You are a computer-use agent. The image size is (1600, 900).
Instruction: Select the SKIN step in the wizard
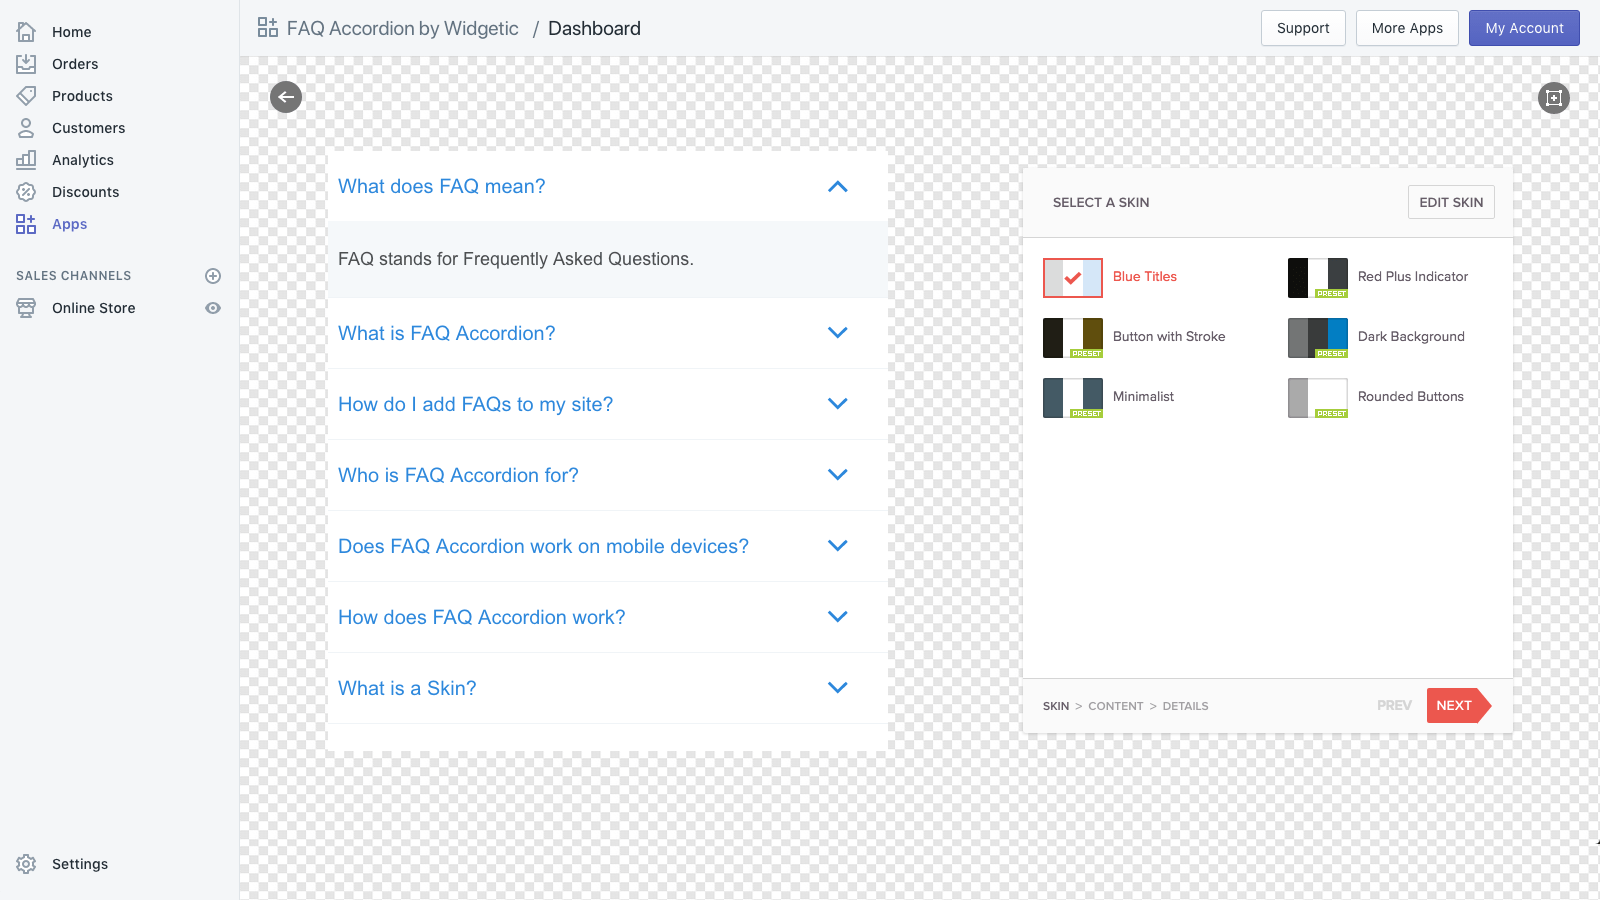pos(1056,706)
